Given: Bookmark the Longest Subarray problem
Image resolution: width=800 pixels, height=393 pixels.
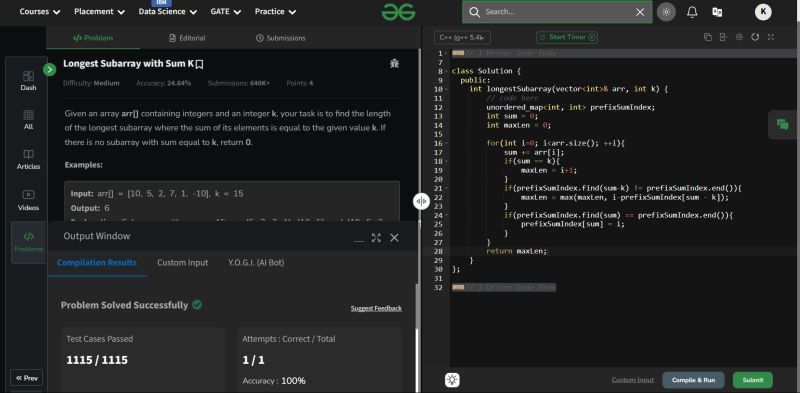Looking at the screenshot, I should (199, 64).
